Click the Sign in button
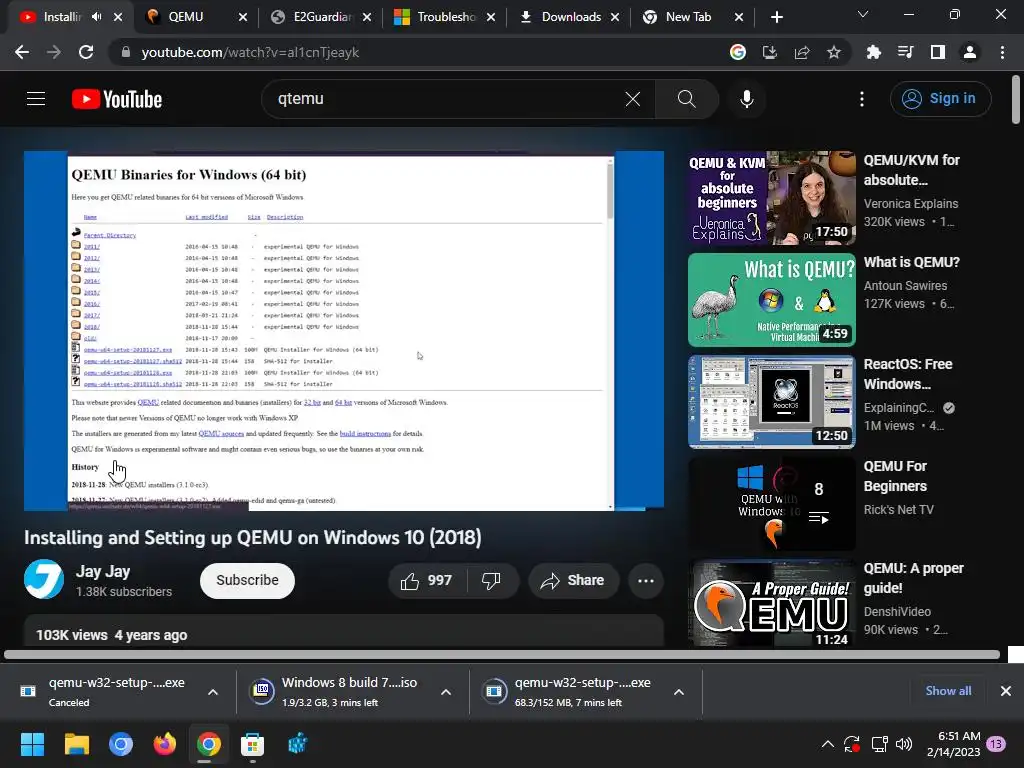 pos(940,99)
